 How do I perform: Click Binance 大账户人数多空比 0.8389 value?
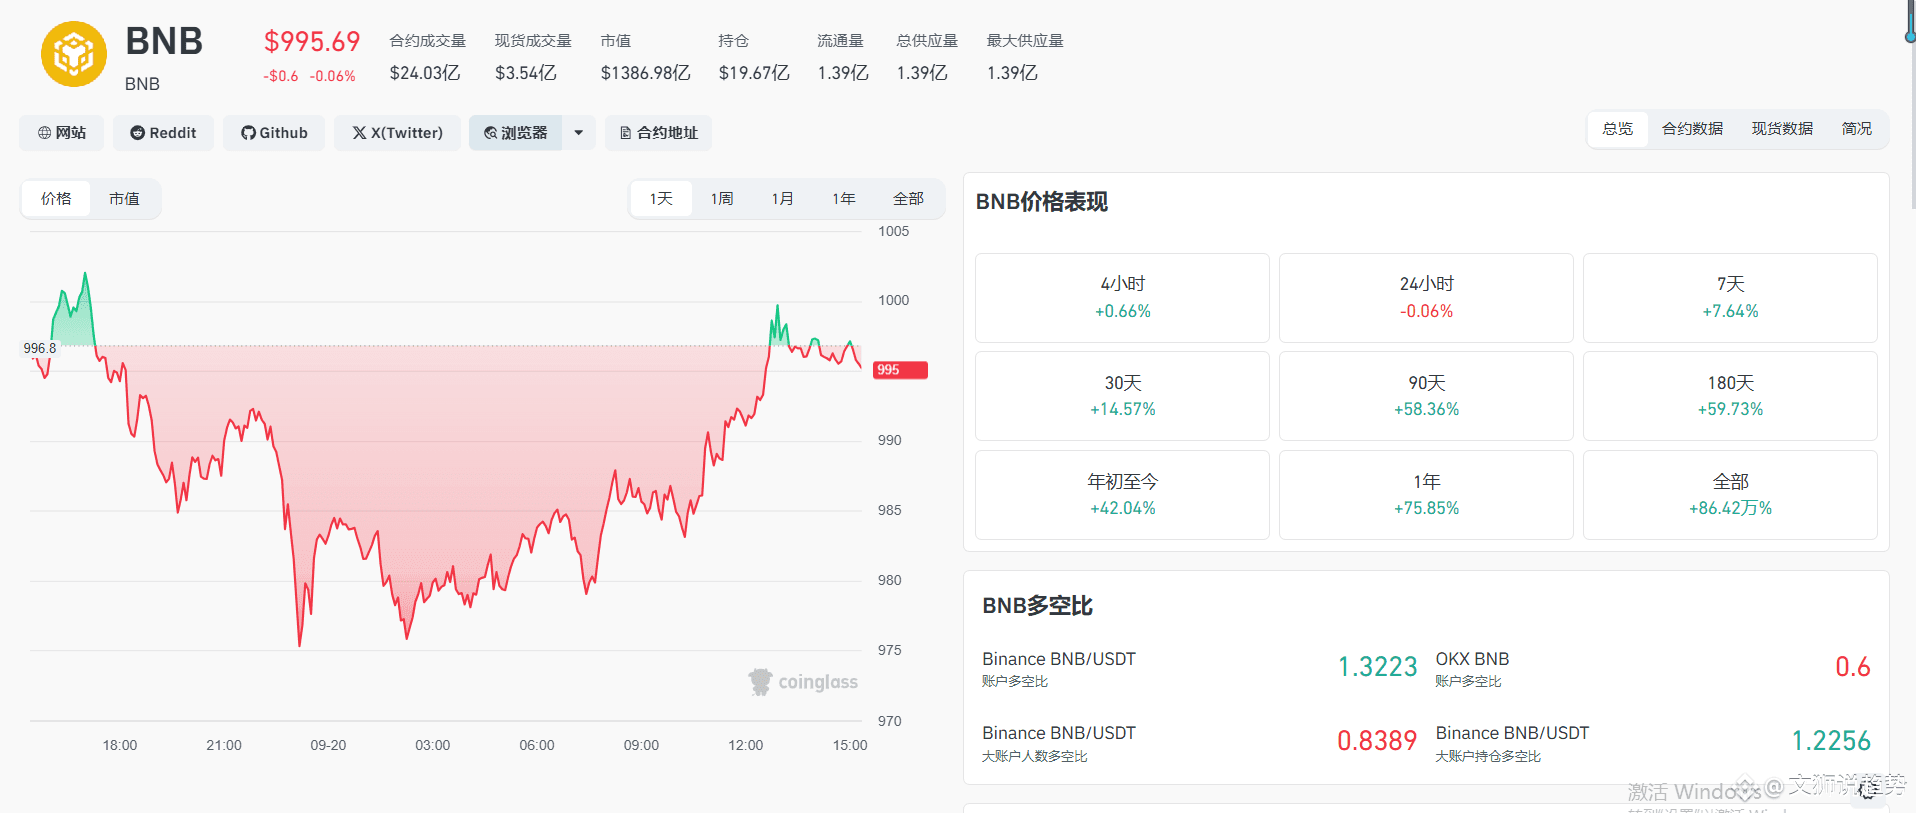point(1377,741)
